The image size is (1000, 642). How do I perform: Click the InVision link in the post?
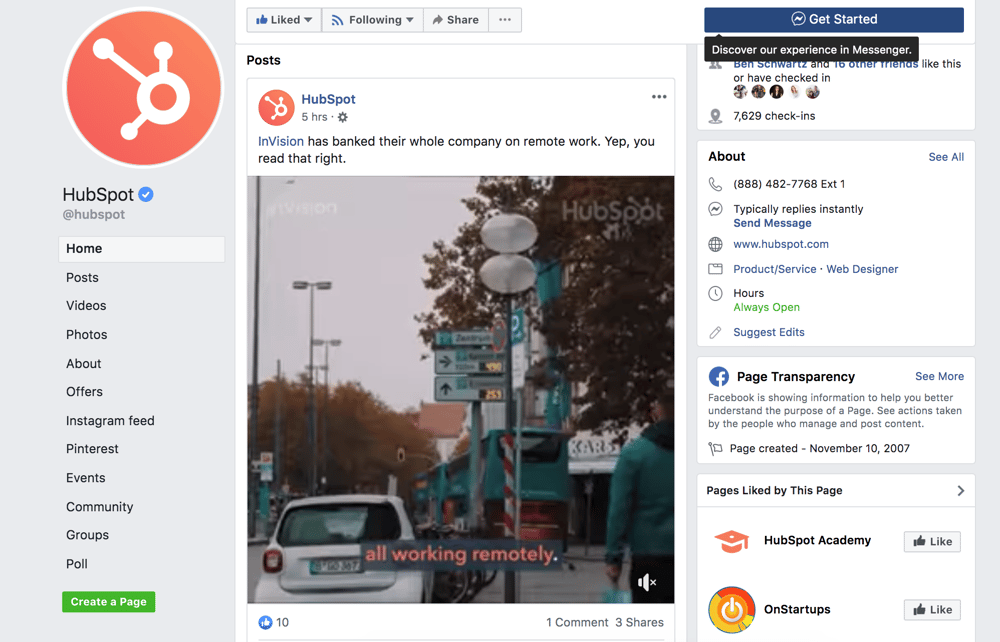[281, 142]
